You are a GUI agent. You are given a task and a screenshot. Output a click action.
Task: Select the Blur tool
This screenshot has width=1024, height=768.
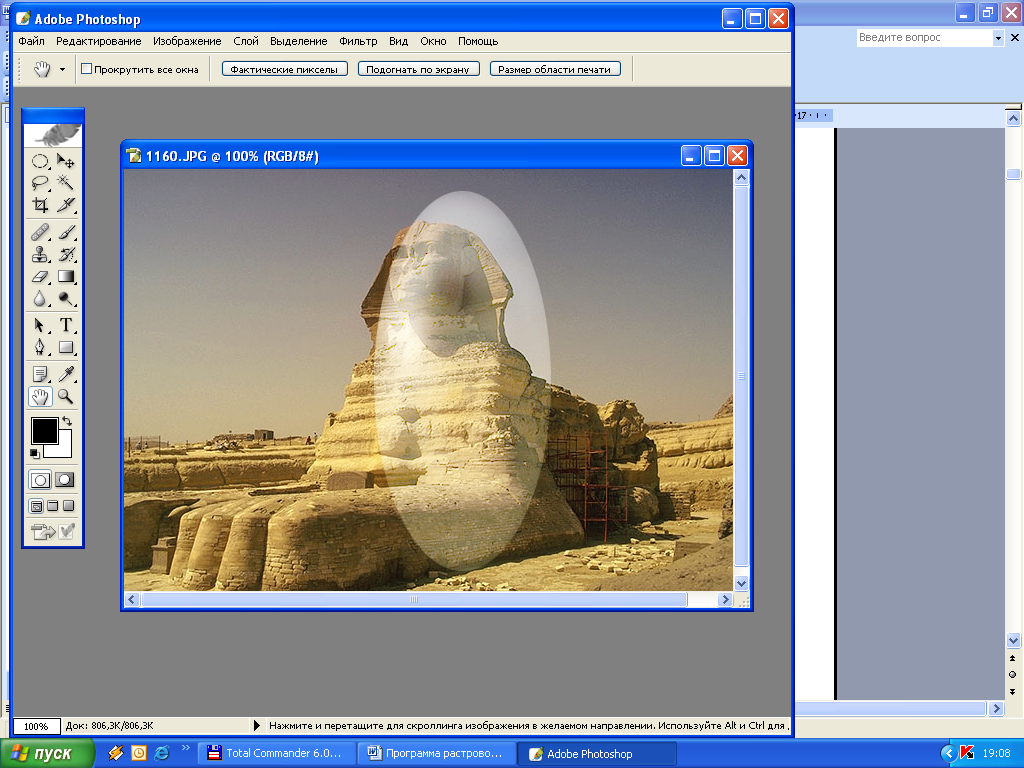tap(40, 299)
